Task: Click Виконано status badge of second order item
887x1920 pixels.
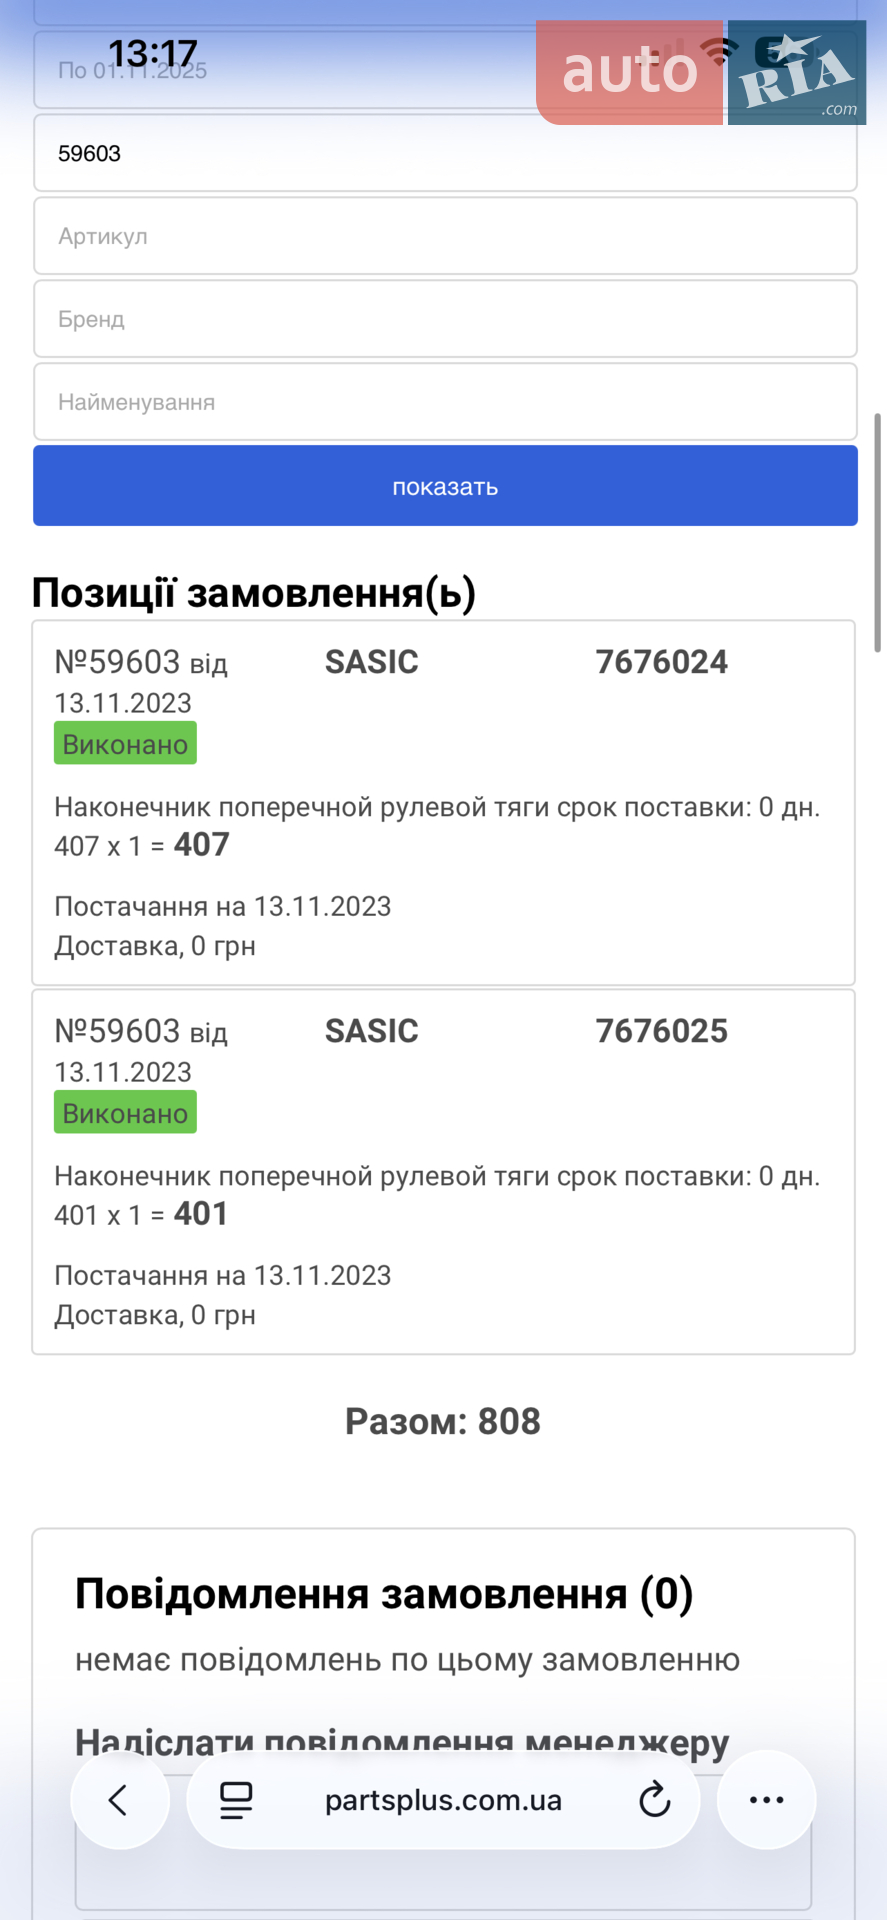Action: point(125,1113)
